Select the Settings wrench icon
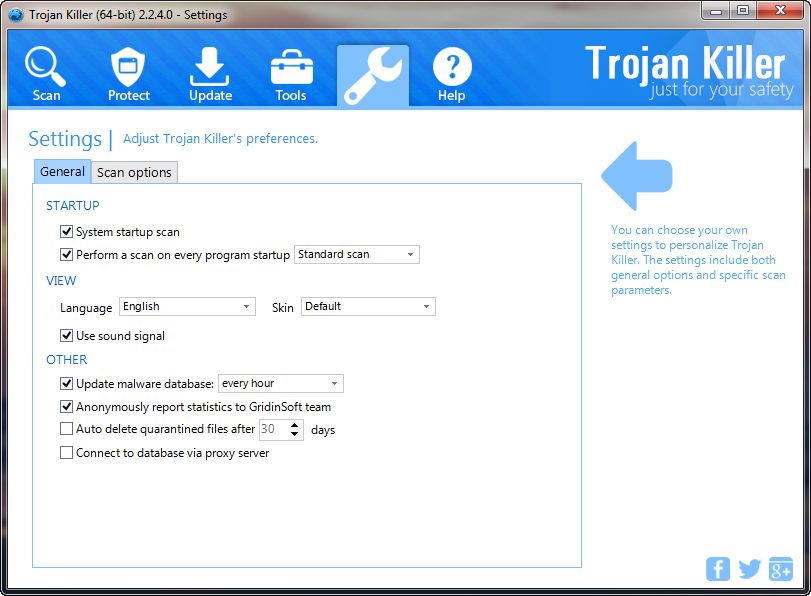Viewport: 811px width, 596px height. tap(372, 75)
